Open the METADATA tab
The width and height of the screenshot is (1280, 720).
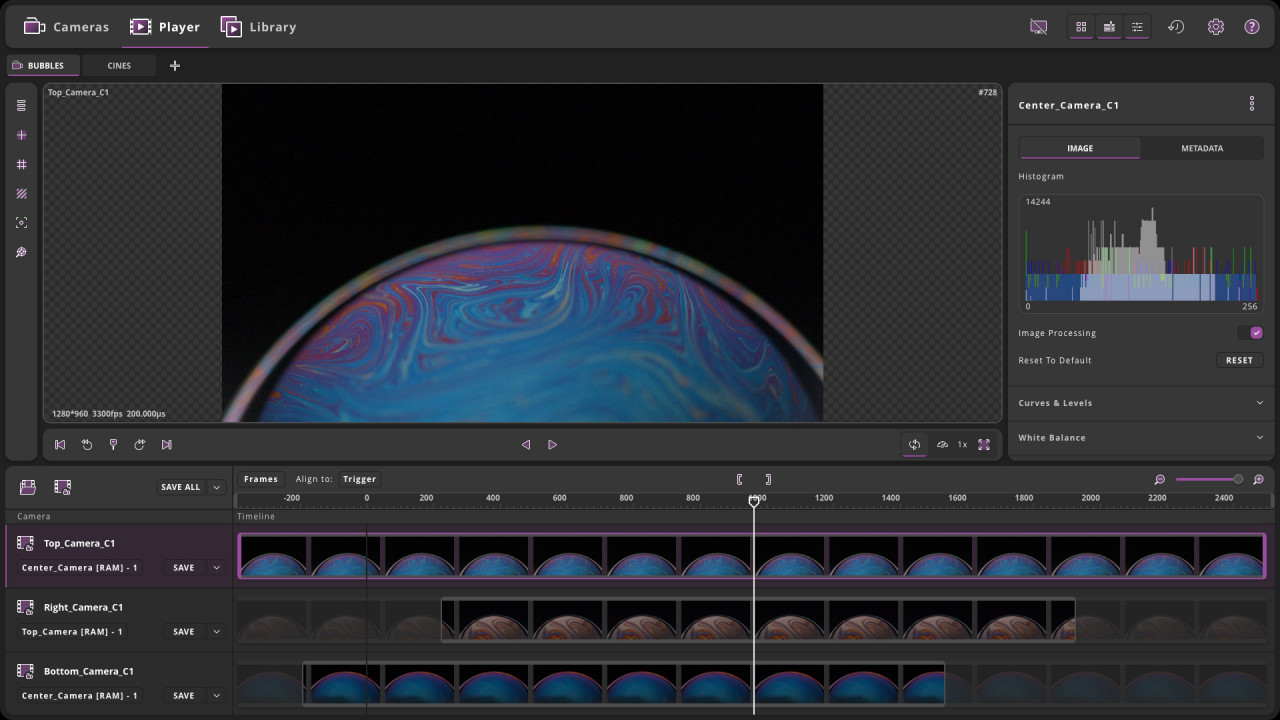click(1202, 148)
